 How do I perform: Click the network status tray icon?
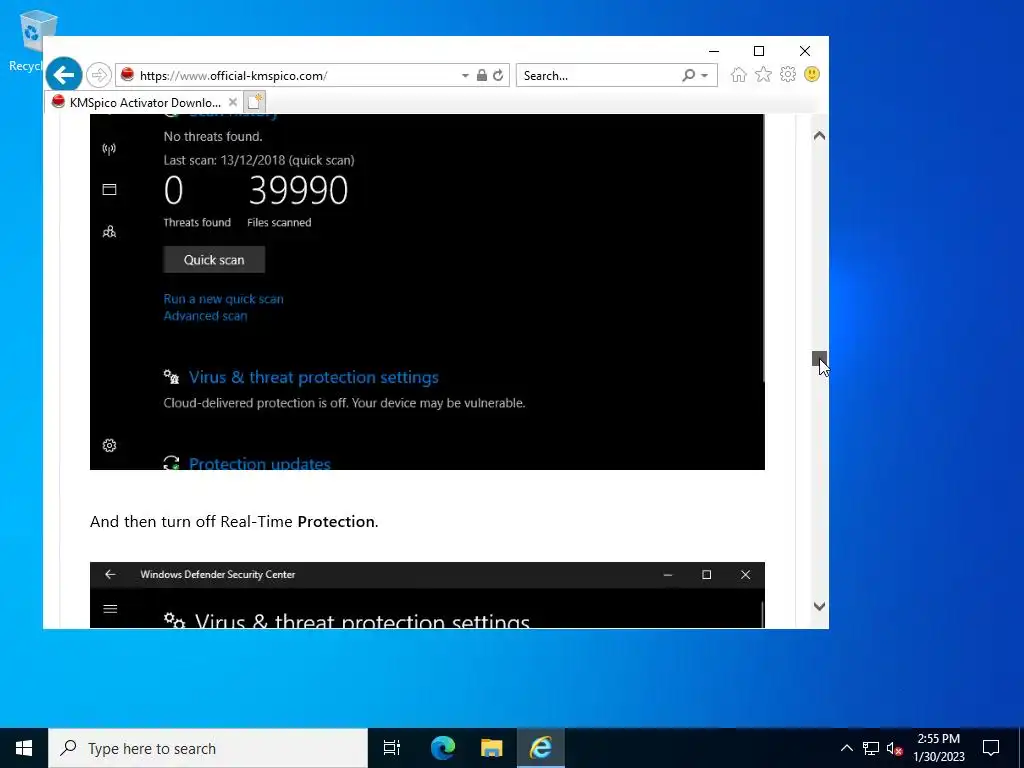(x=871, y=748)
